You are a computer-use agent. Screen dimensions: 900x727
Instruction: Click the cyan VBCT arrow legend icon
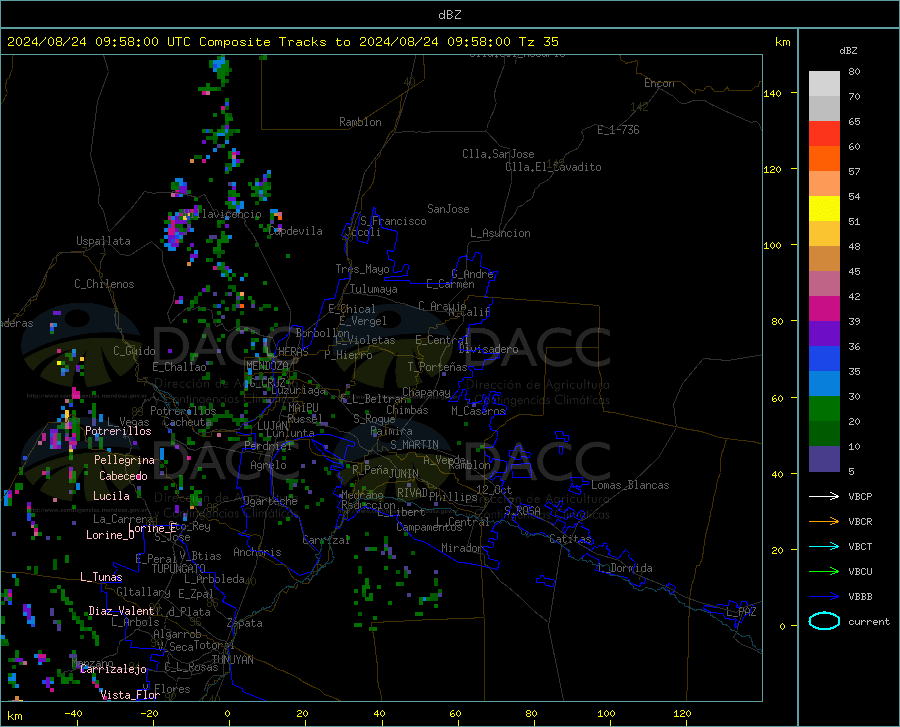pos(824,546)
